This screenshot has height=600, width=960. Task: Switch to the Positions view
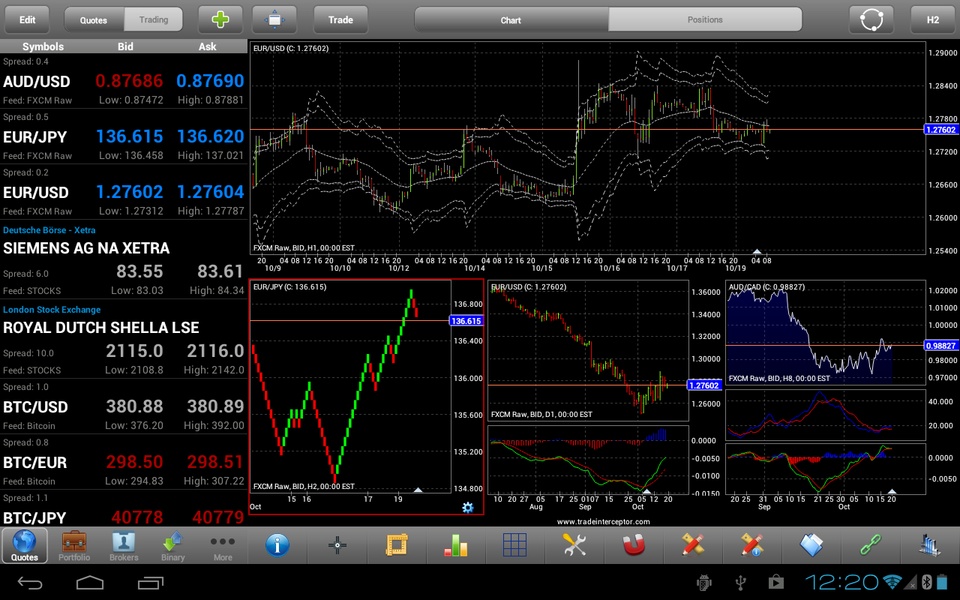click(705, 20)
